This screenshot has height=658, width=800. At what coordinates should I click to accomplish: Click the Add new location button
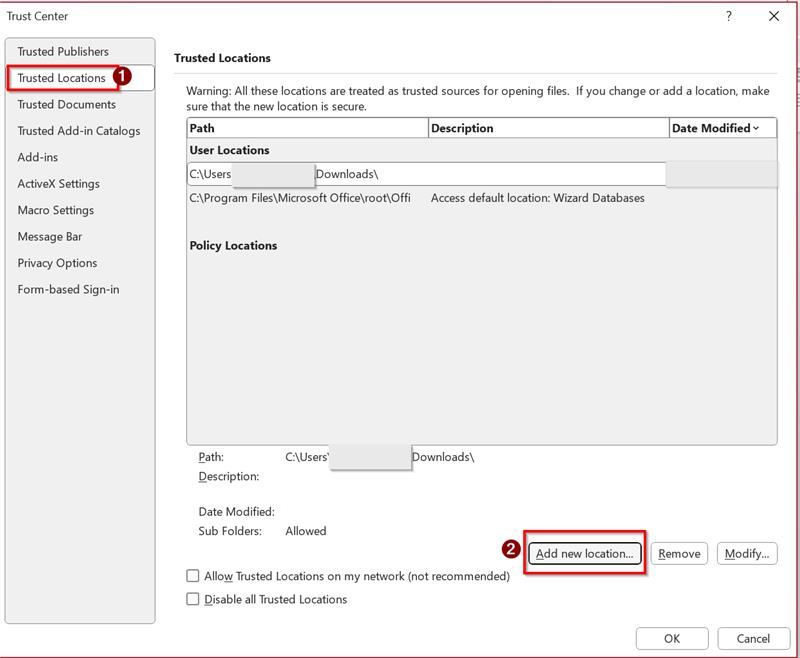(x=584, y=551)
